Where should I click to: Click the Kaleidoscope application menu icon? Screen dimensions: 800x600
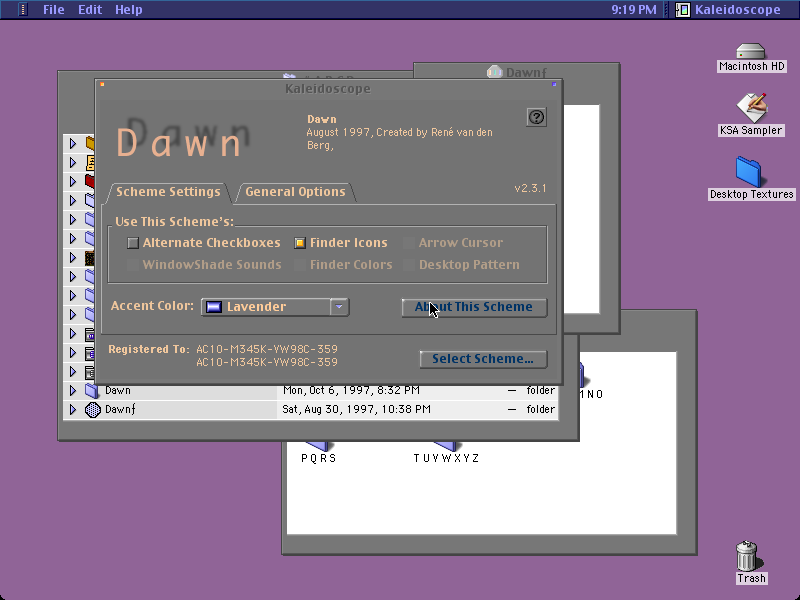coord(682,9)
